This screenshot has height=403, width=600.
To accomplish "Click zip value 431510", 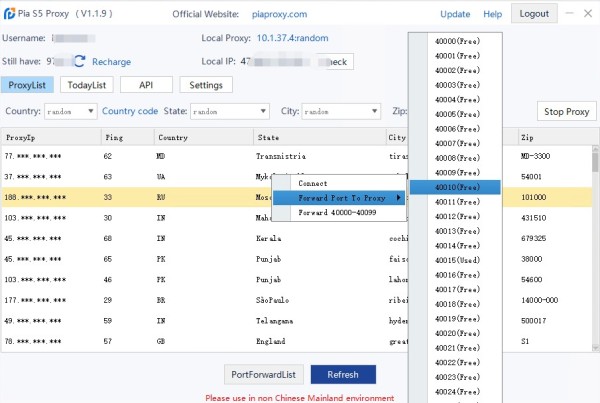I will click(x=533, y=218).
